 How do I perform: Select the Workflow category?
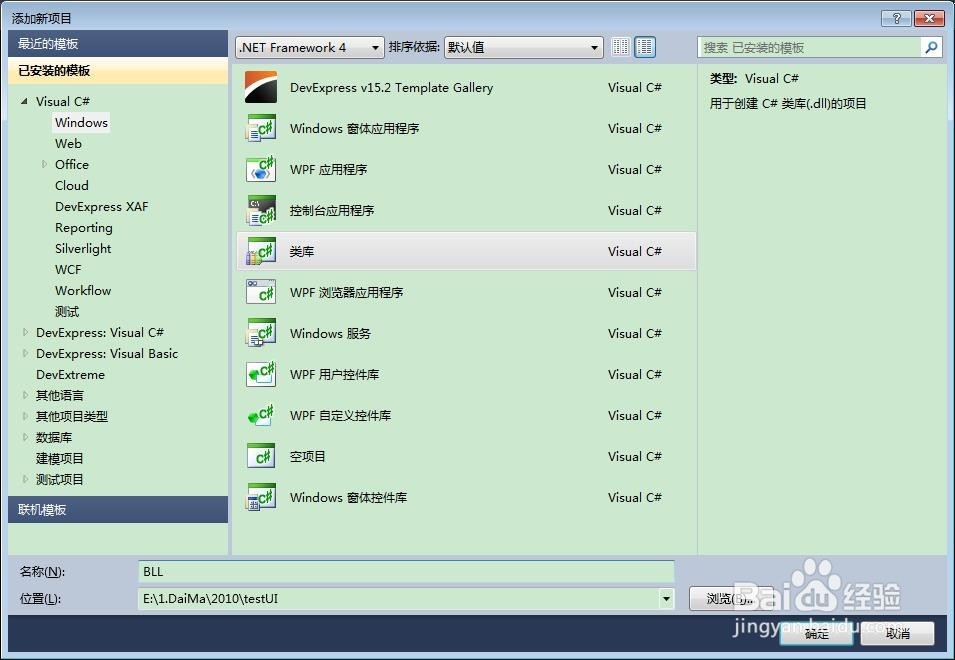point(83,290)
